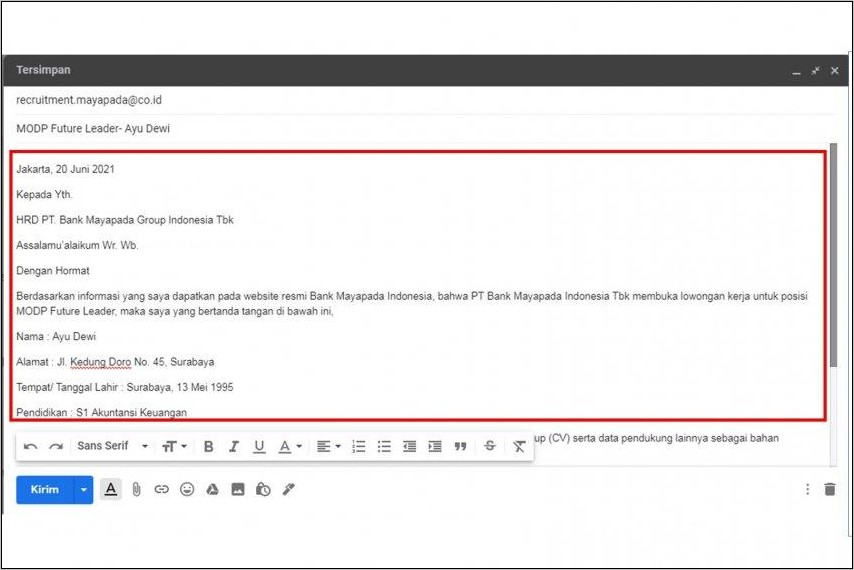The image size is (854, 570).
Task: Toggle bold formatting
Action: (x=208, y=446)
